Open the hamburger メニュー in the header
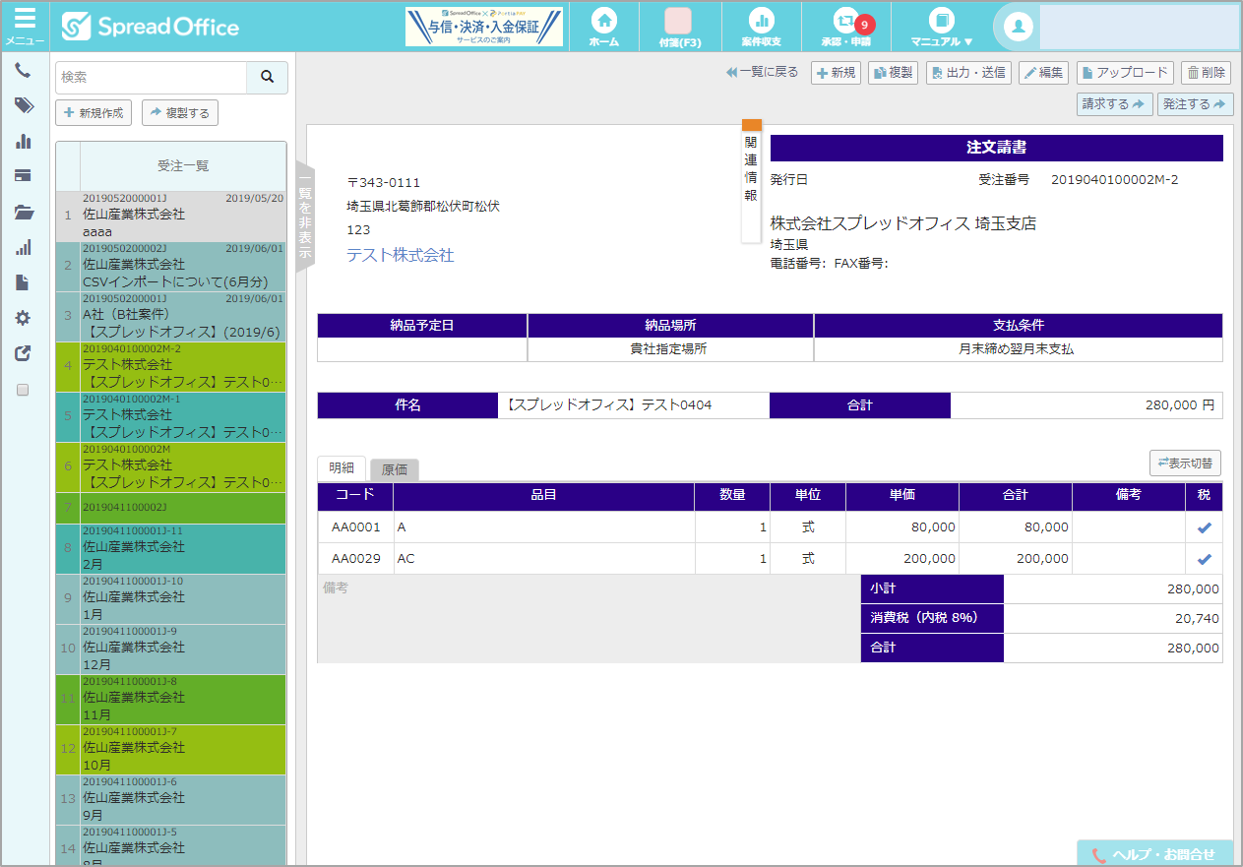The width and height of the screenshot is (1243, 867). [x=24, y=26]
